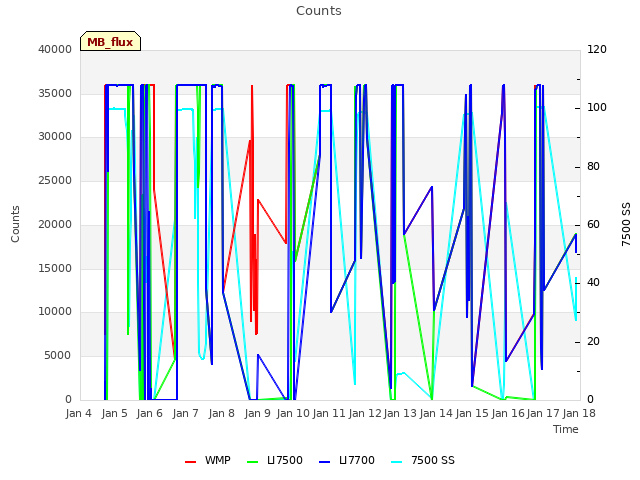Click the 100 right axis value

pos(597,108)
